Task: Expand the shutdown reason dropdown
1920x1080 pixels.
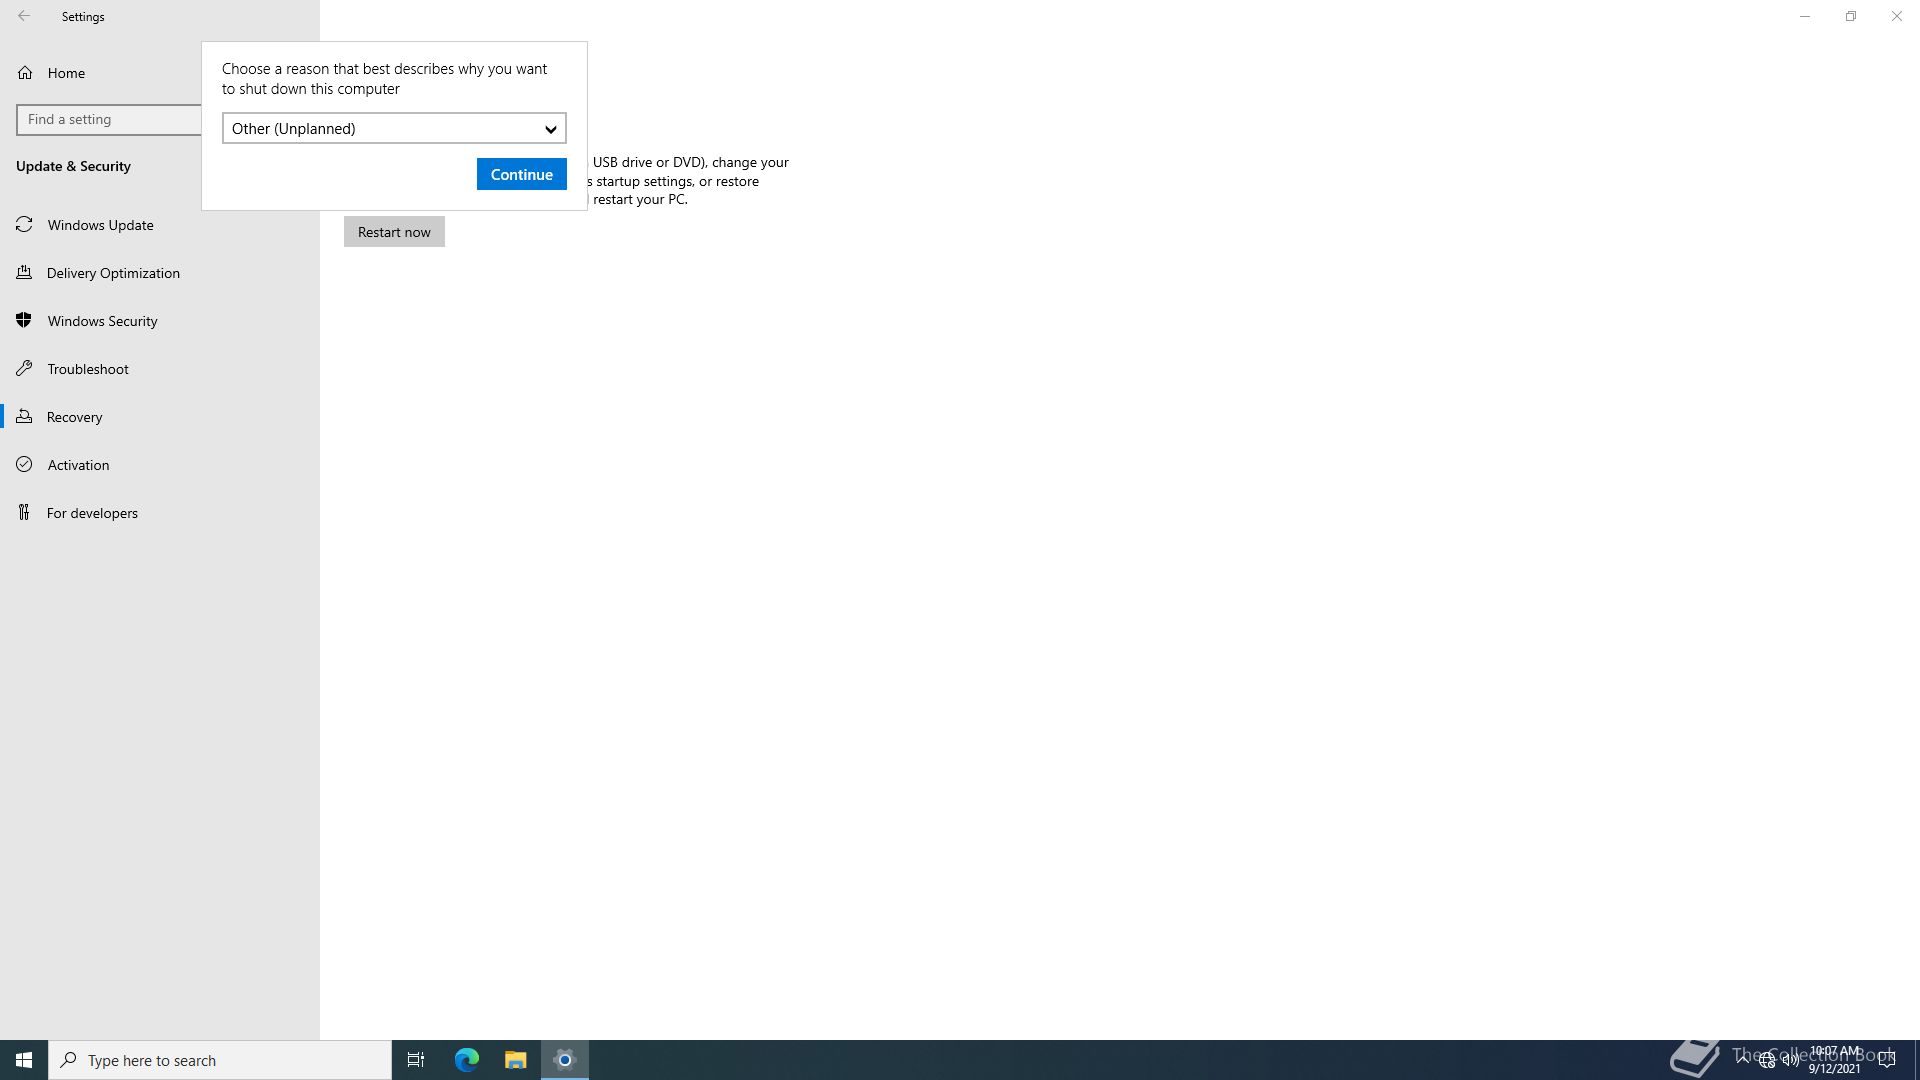Action: [x=394, y=128]
